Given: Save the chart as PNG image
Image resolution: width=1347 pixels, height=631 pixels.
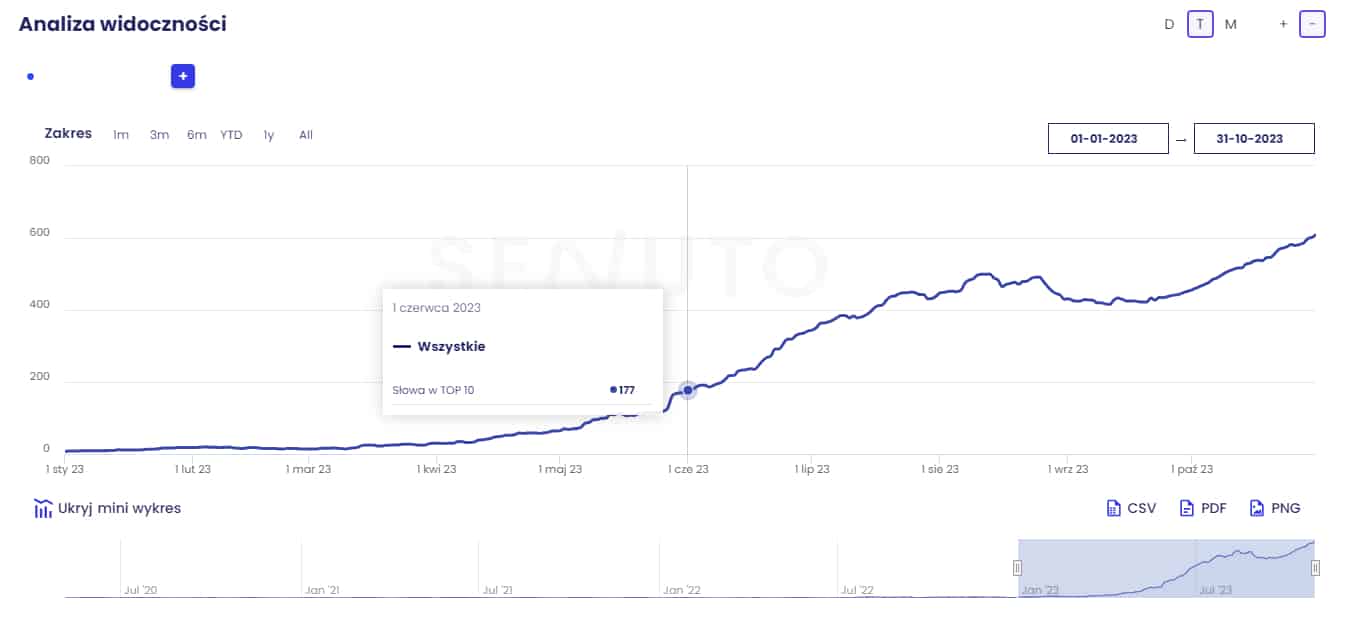Looking at the screenshot, I should tap(1275, 508).
